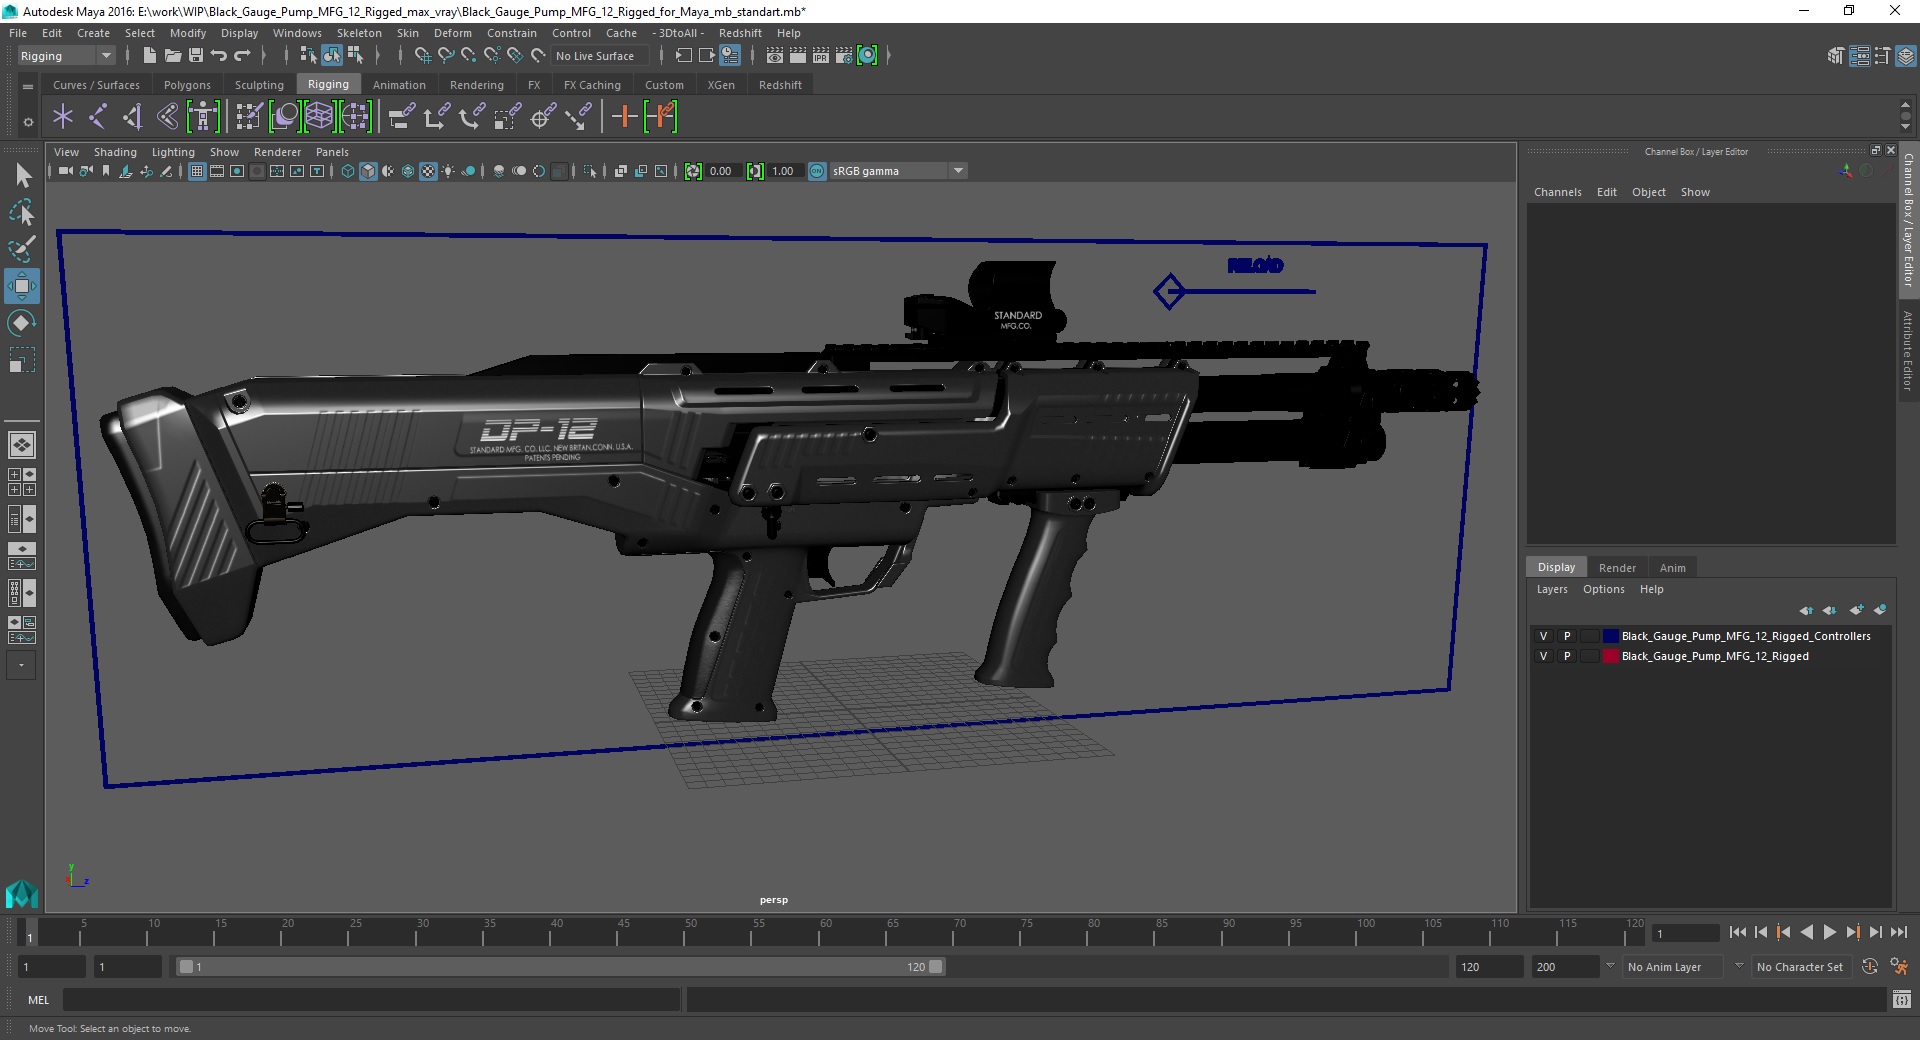Toggle playback P of Black_Gauge_Pump_MFG_12_Rigged layer
This screenshot has height=1040, width=1920.
1567,656
